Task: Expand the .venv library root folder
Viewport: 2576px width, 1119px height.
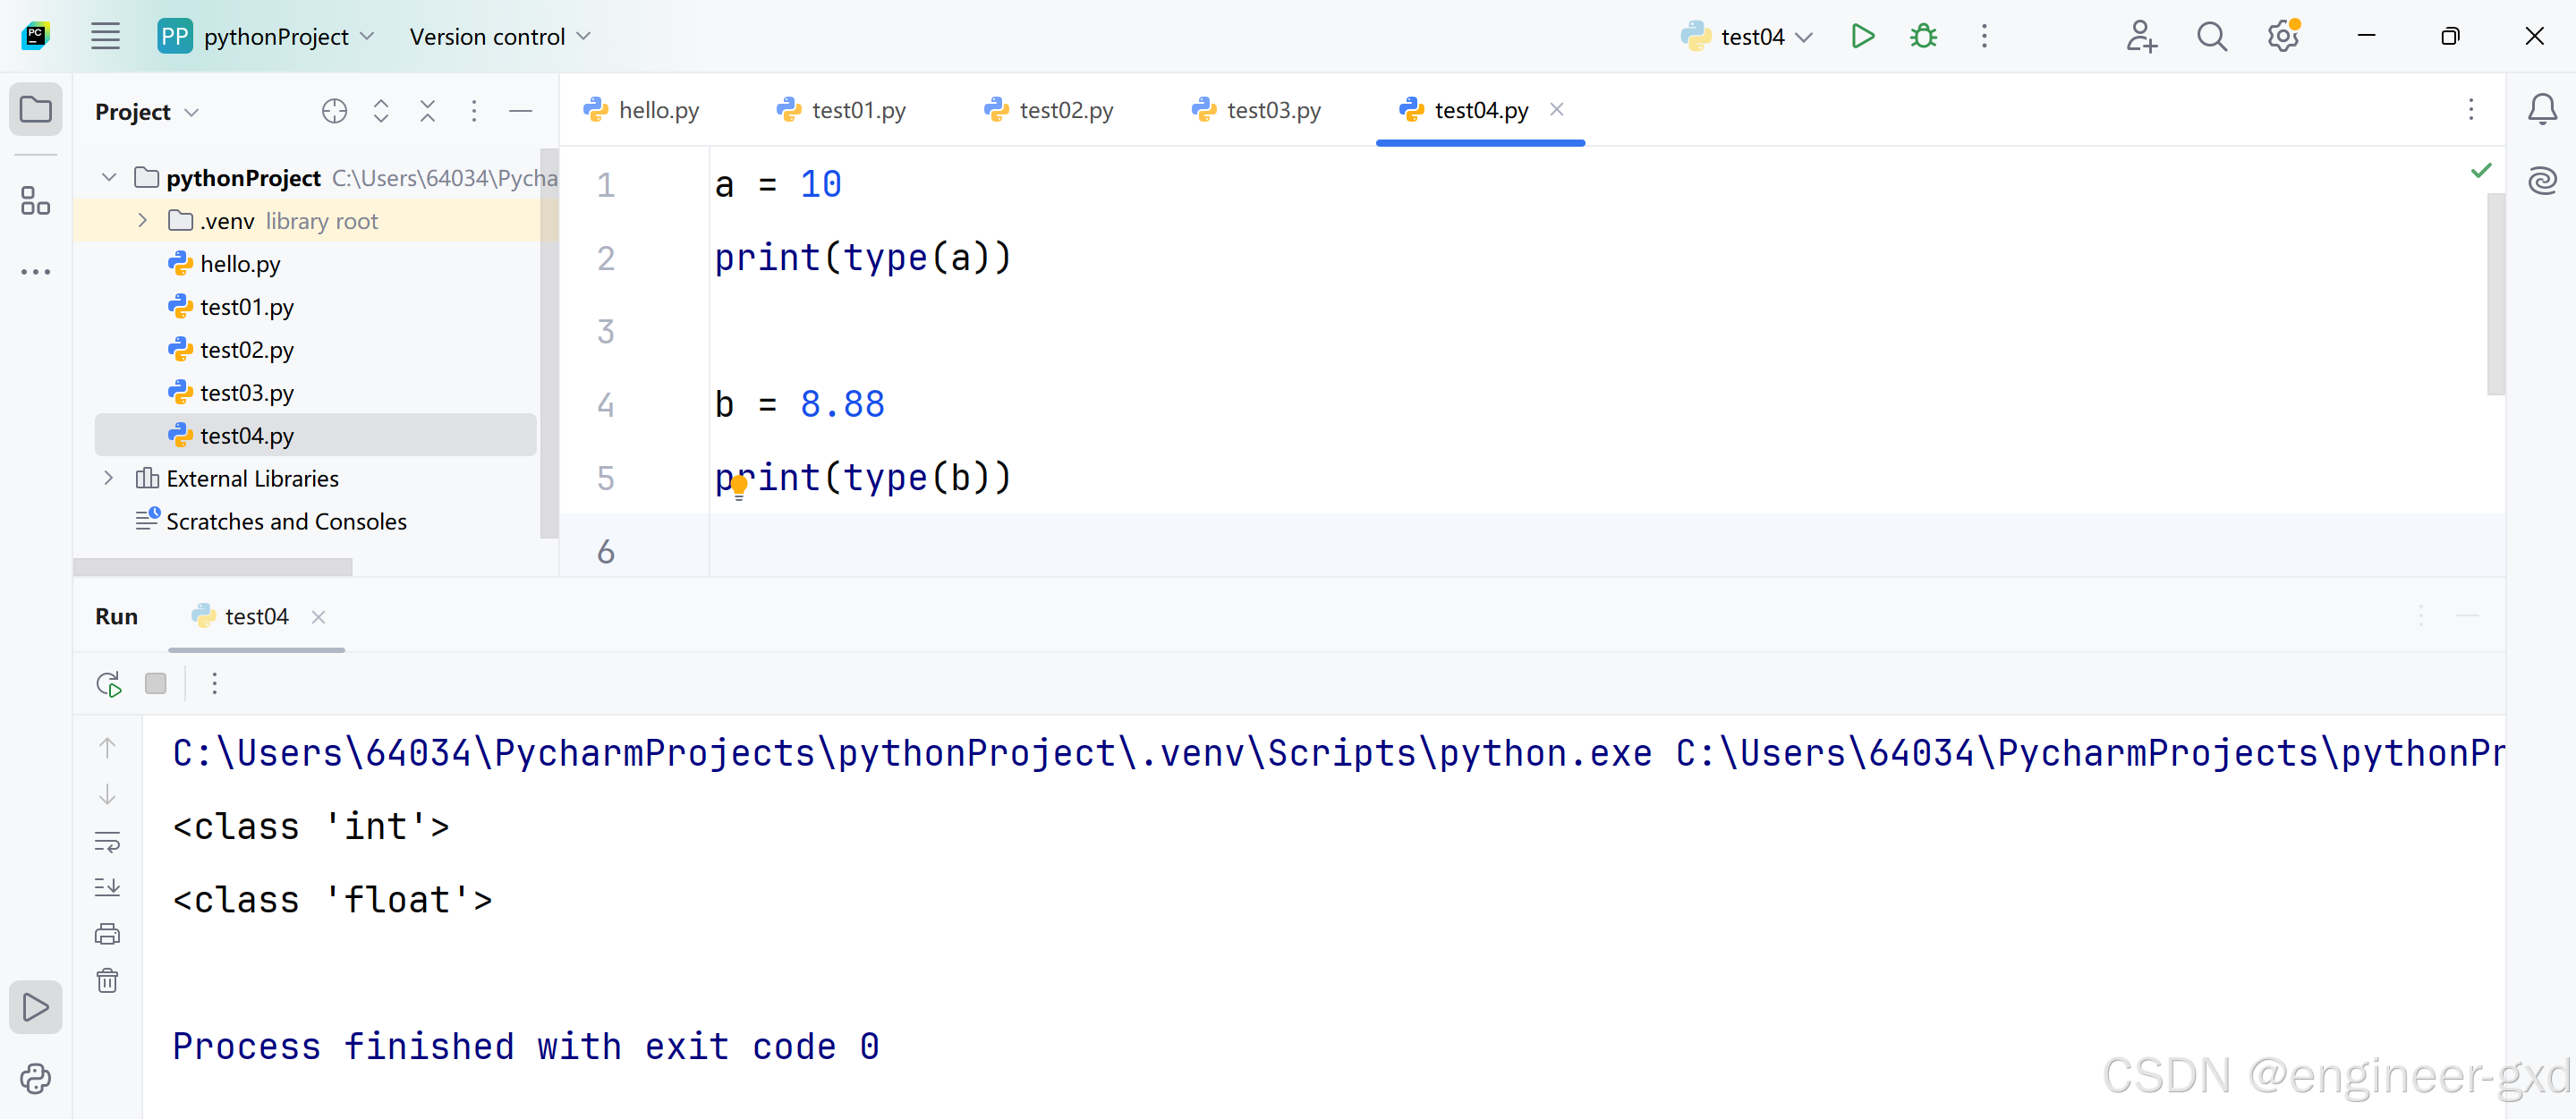Action: tap(143, 220)
